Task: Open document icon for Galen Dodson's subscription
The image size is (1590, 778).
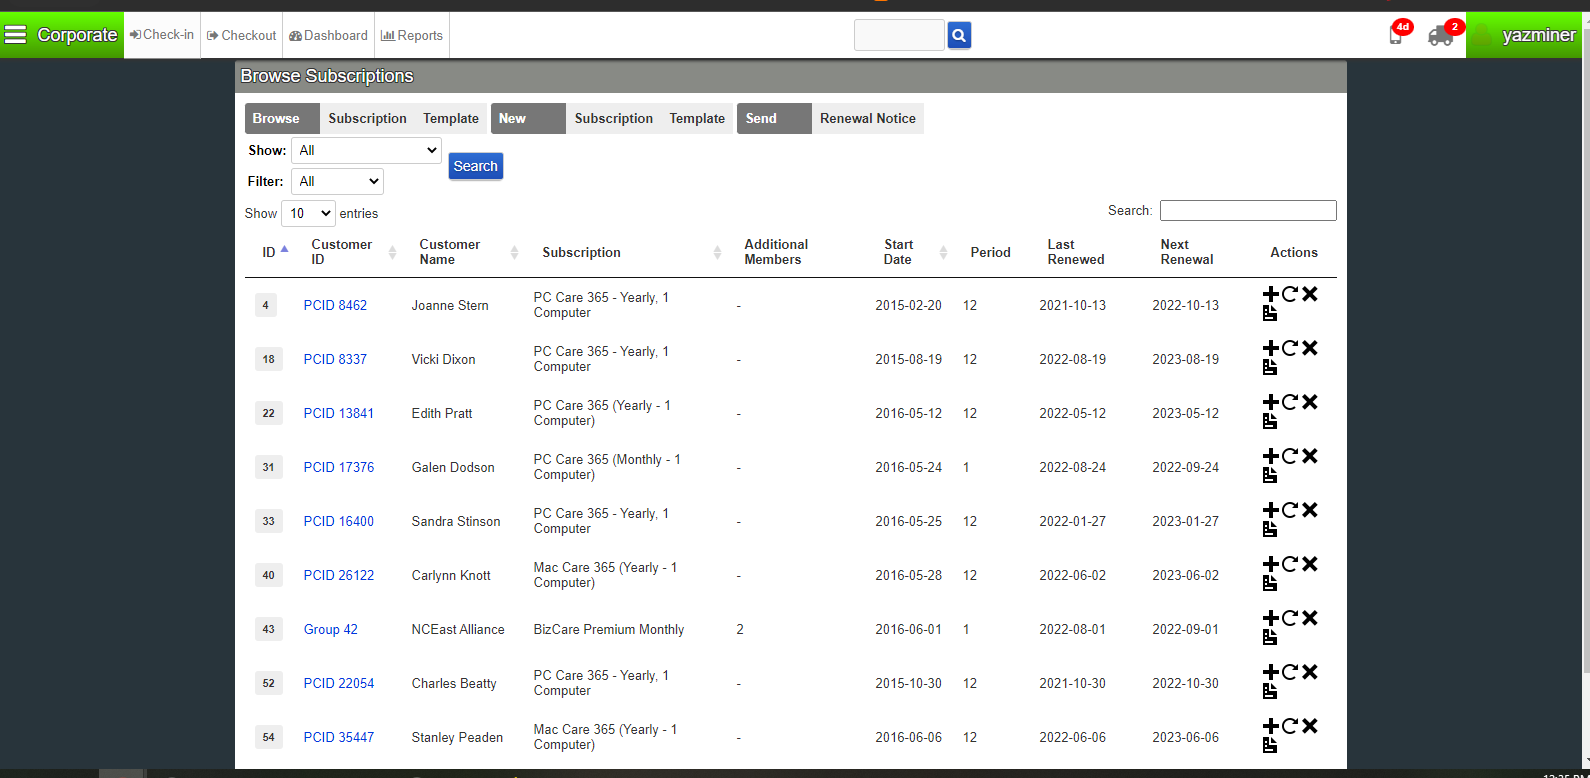Action: [x=1270, y=475]
